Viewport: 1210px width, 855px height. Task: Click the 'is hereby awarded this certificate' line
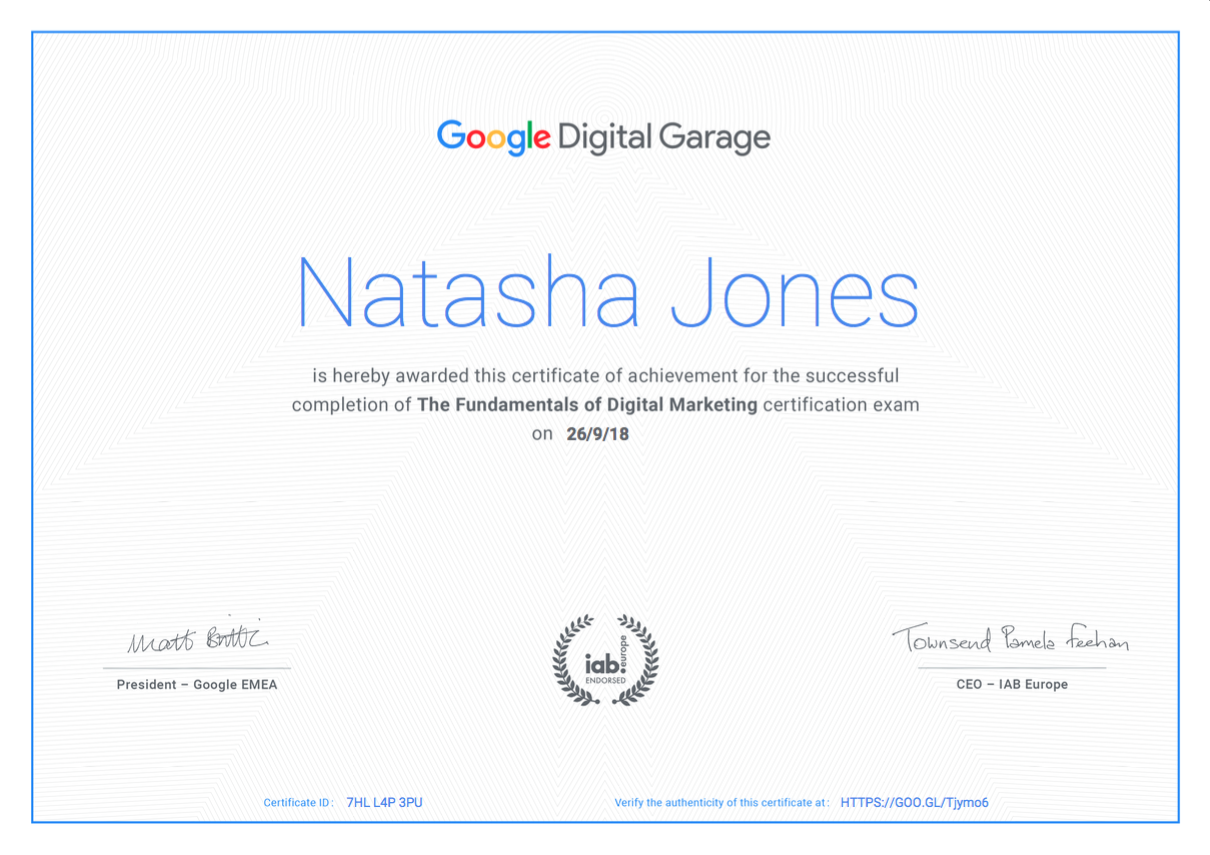[605, 376]
